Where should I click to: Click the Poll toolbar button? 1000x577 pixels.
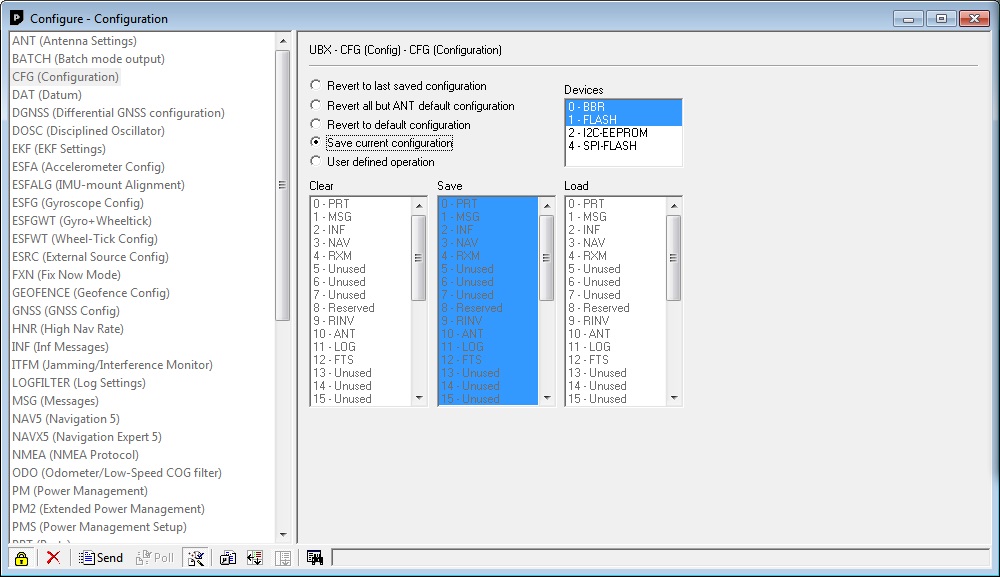(155, 558)
